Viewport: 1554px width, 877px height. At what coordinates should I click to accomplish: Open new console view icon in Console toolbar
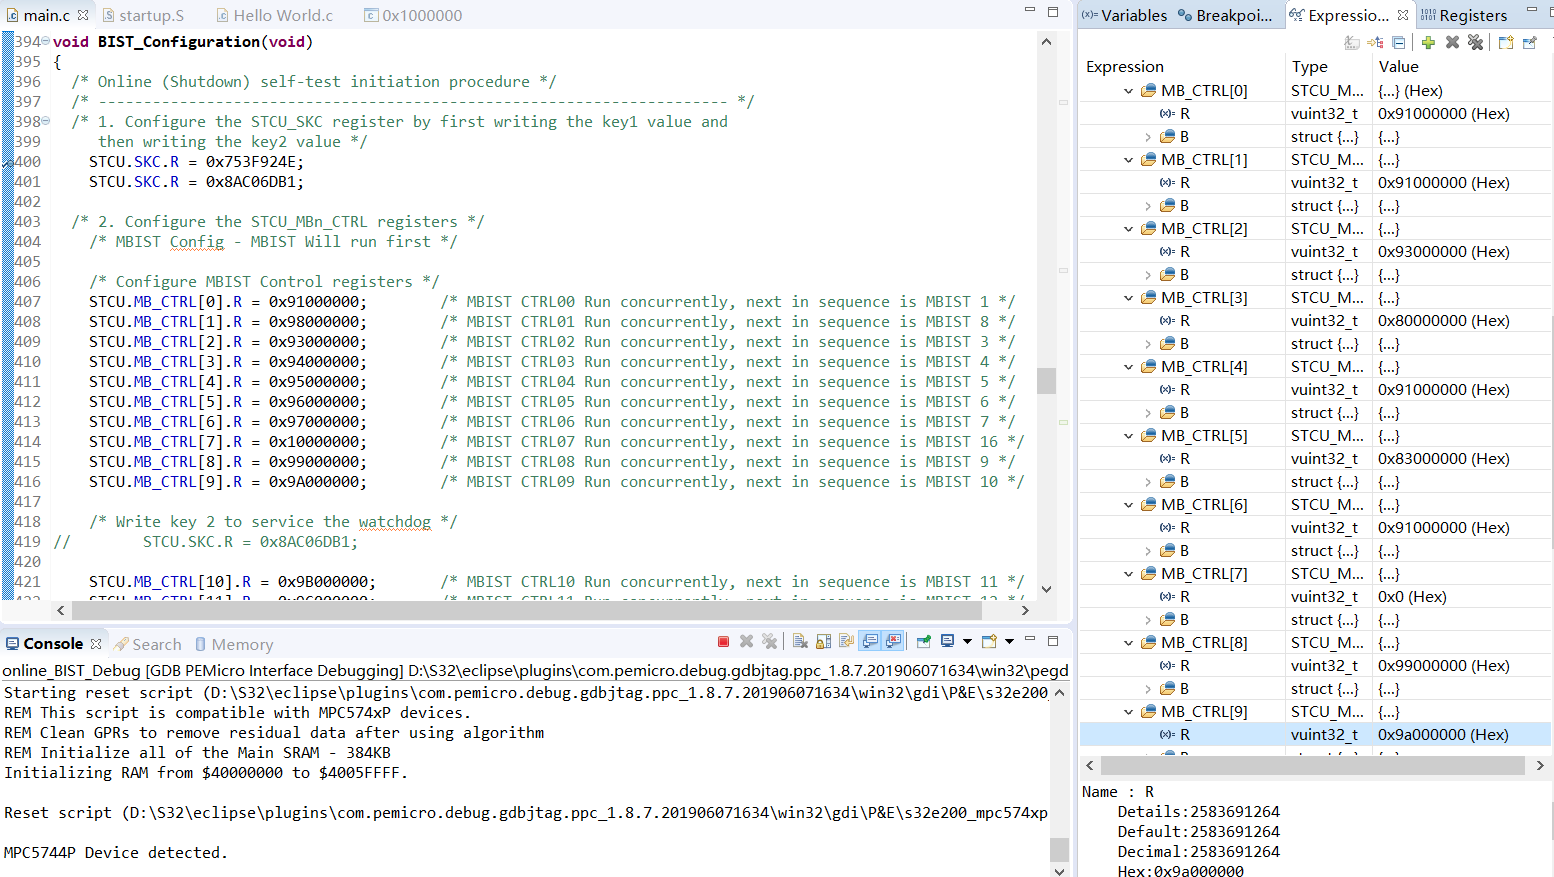(989, 642)
